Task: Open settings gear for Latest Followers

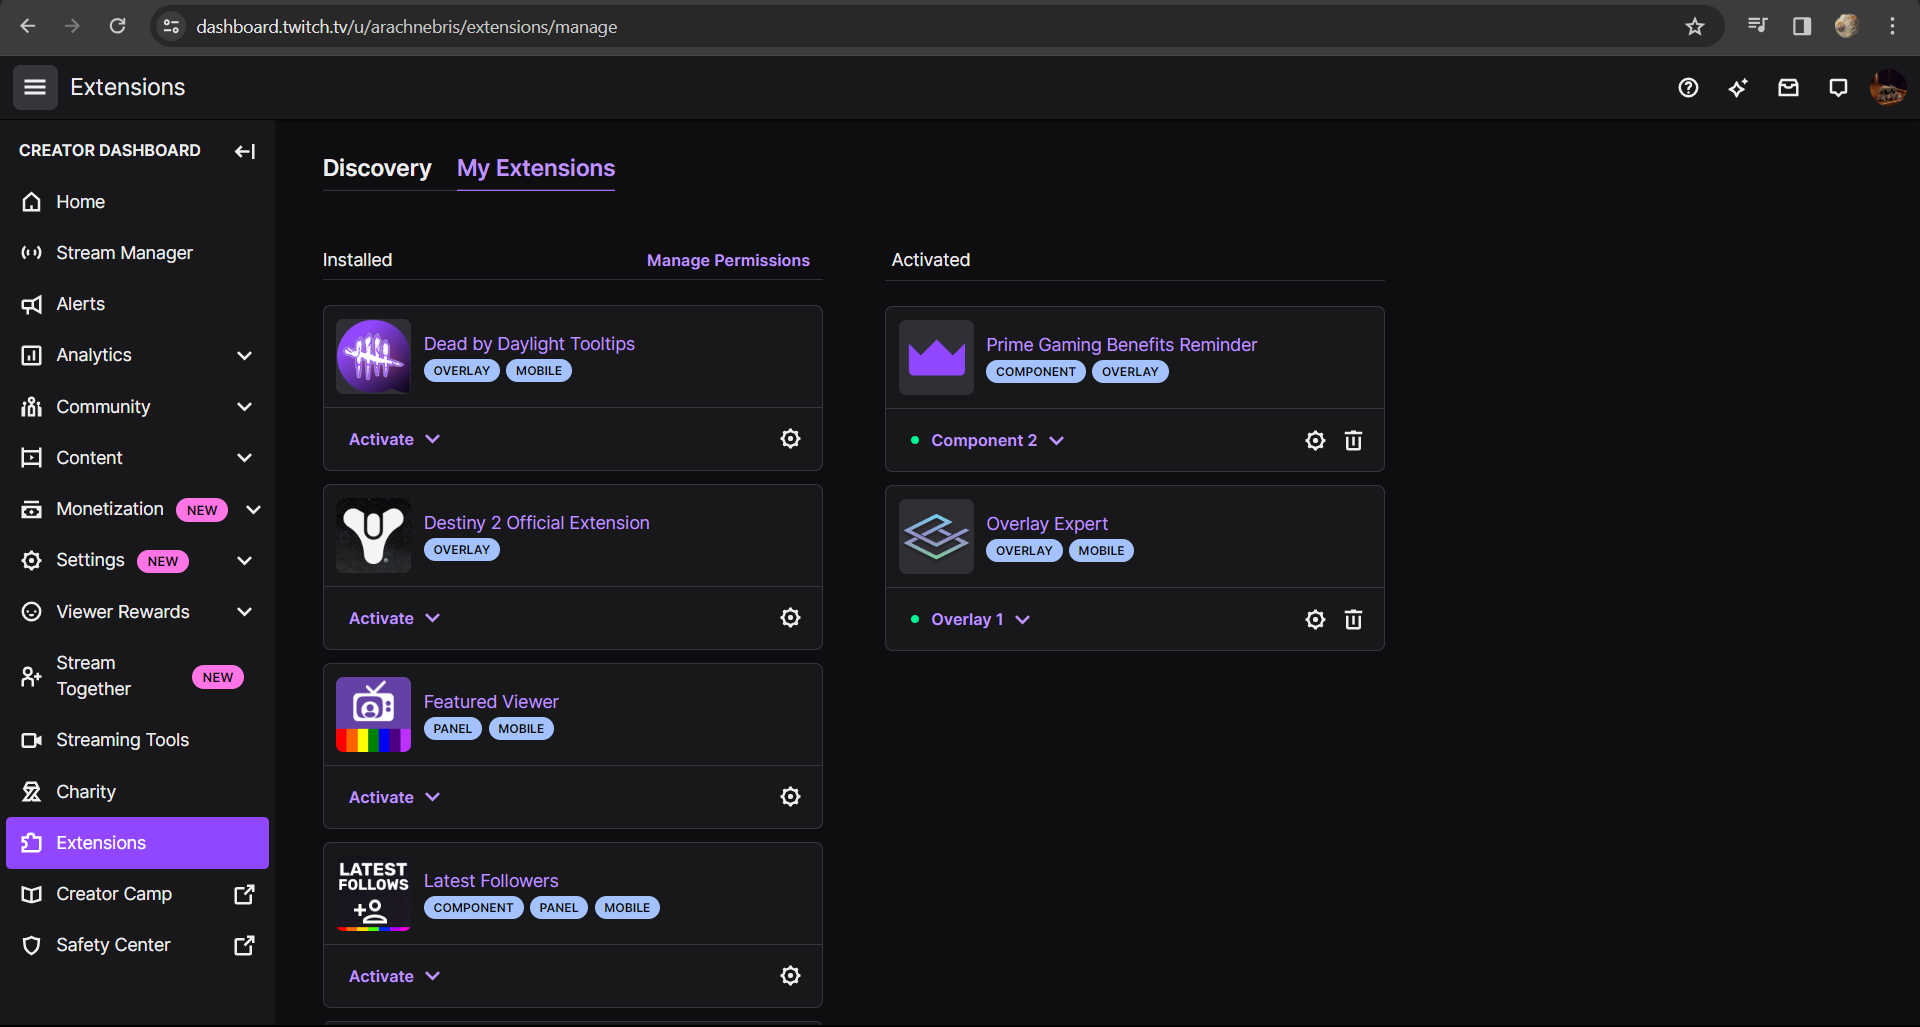Action: 790,976
